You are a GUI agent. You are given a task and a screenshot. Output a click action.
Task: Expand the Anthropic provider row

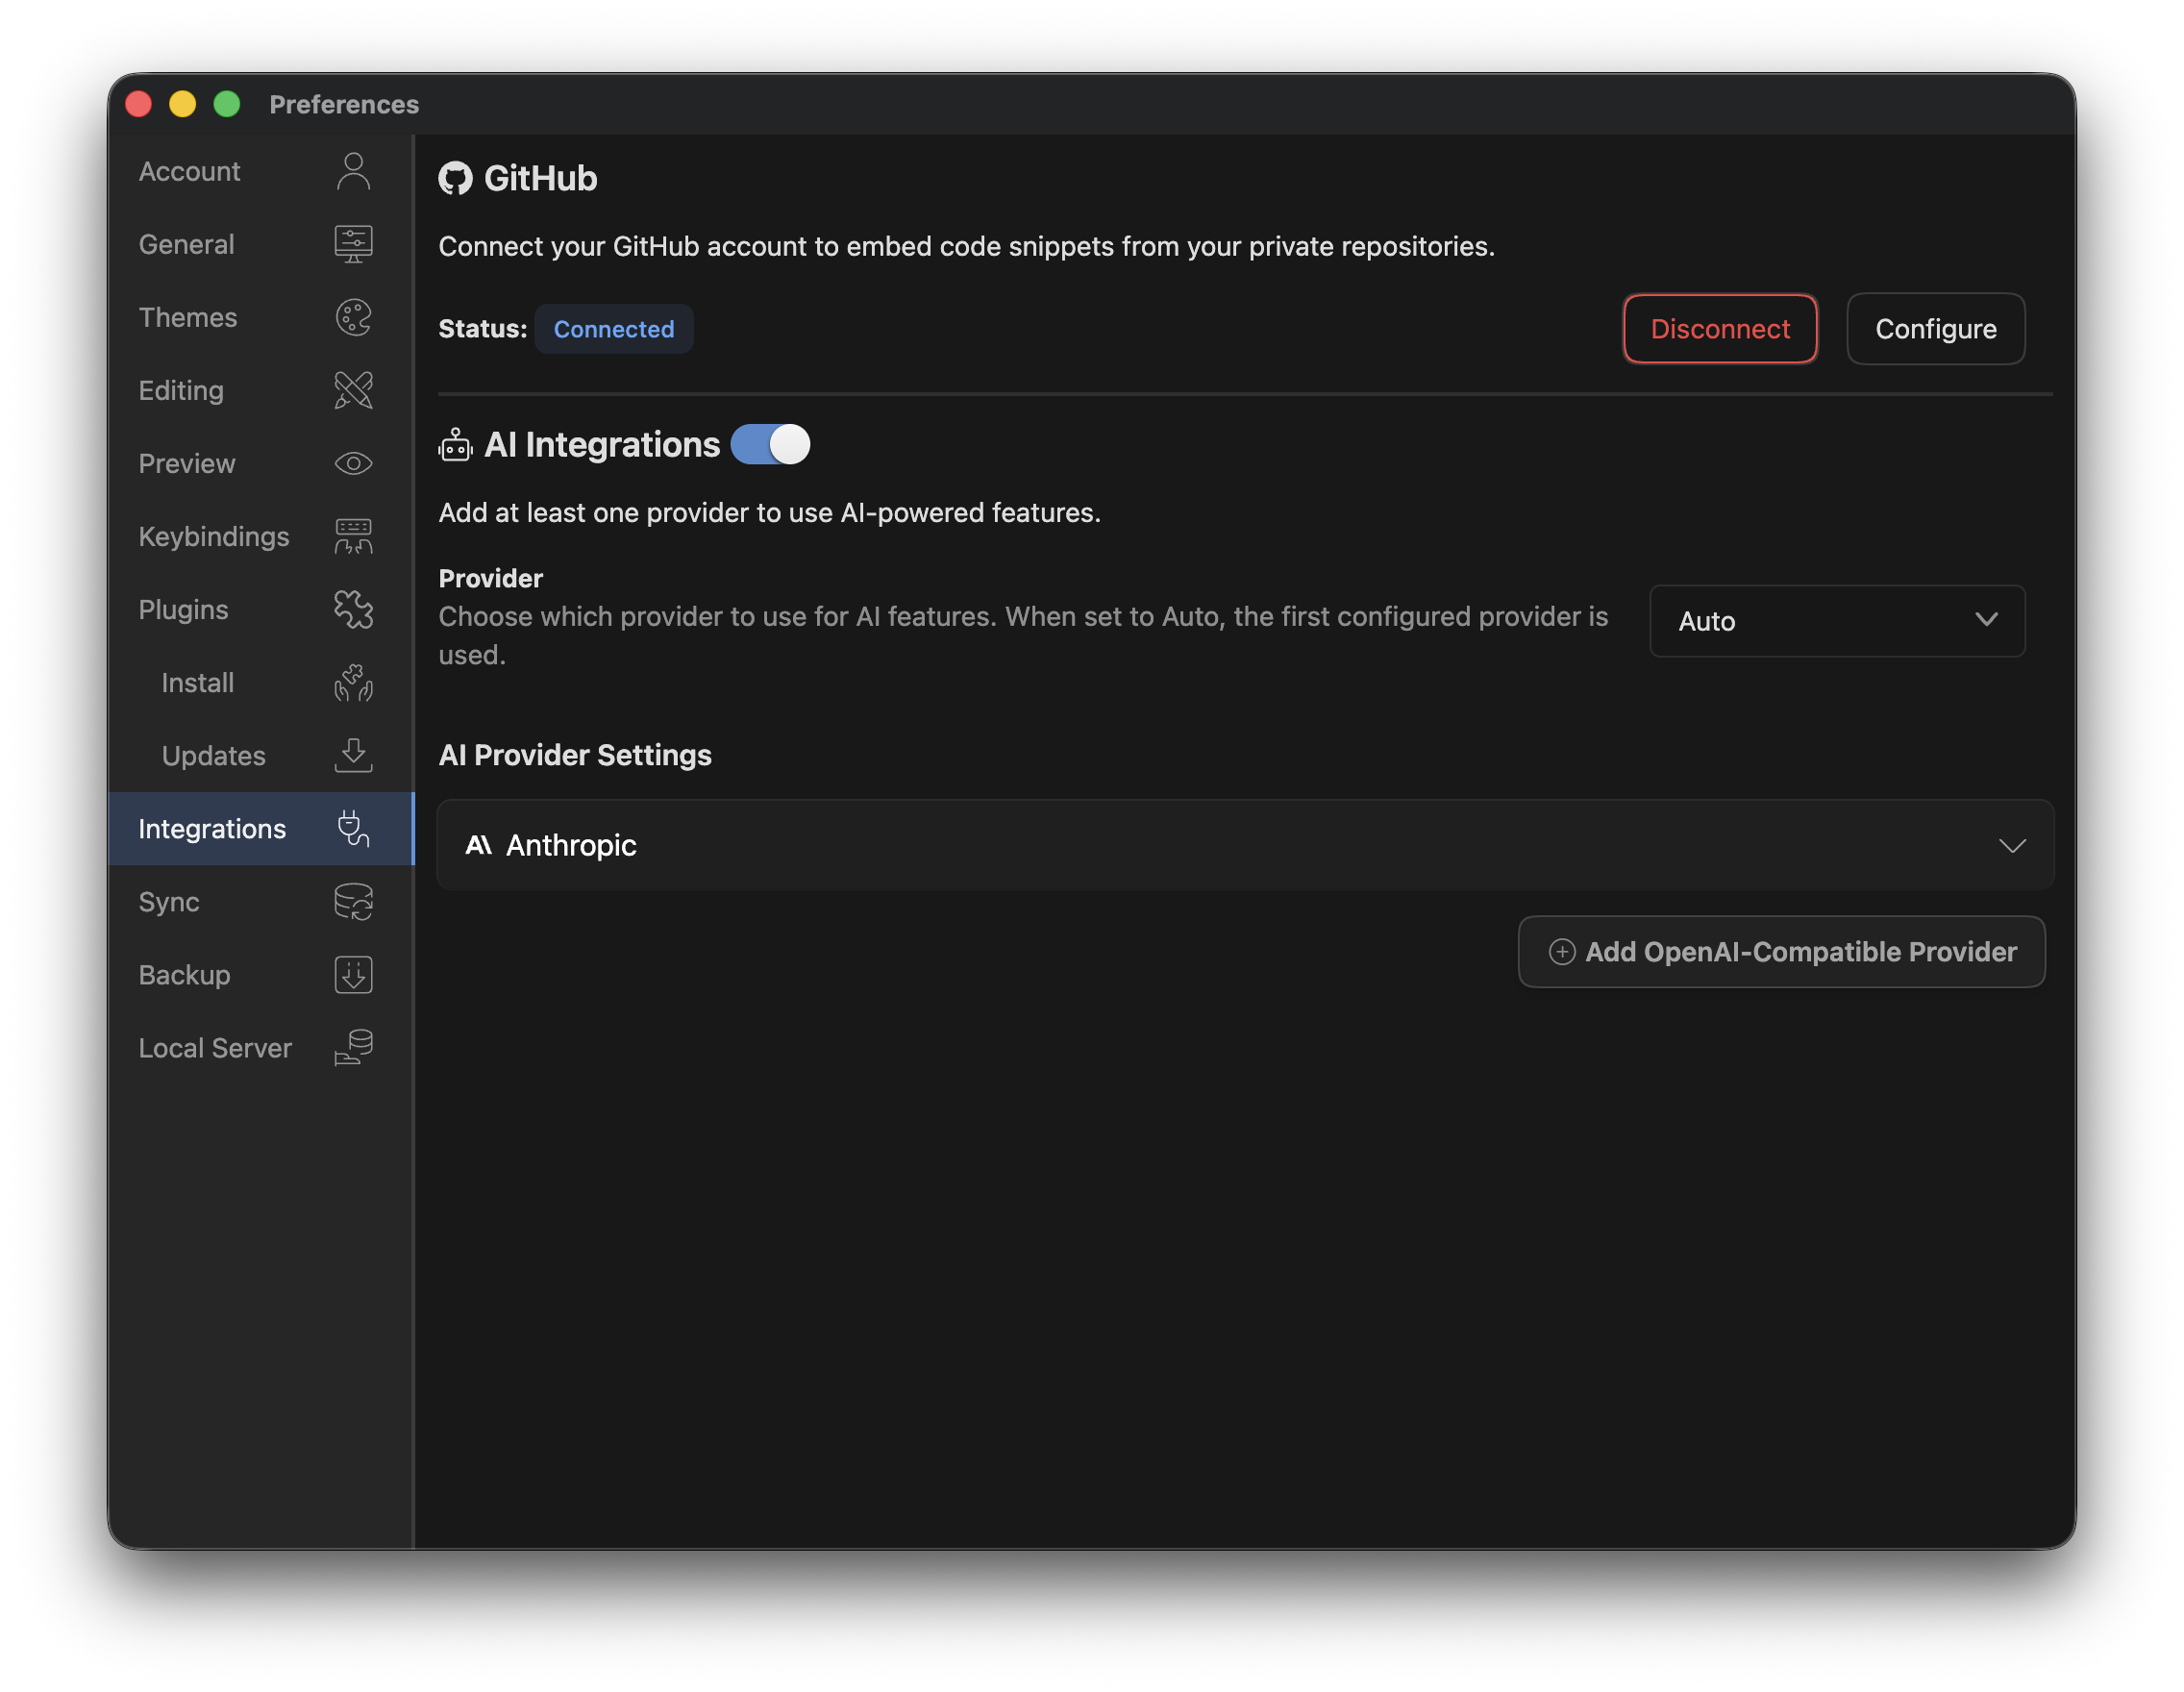1245,845
